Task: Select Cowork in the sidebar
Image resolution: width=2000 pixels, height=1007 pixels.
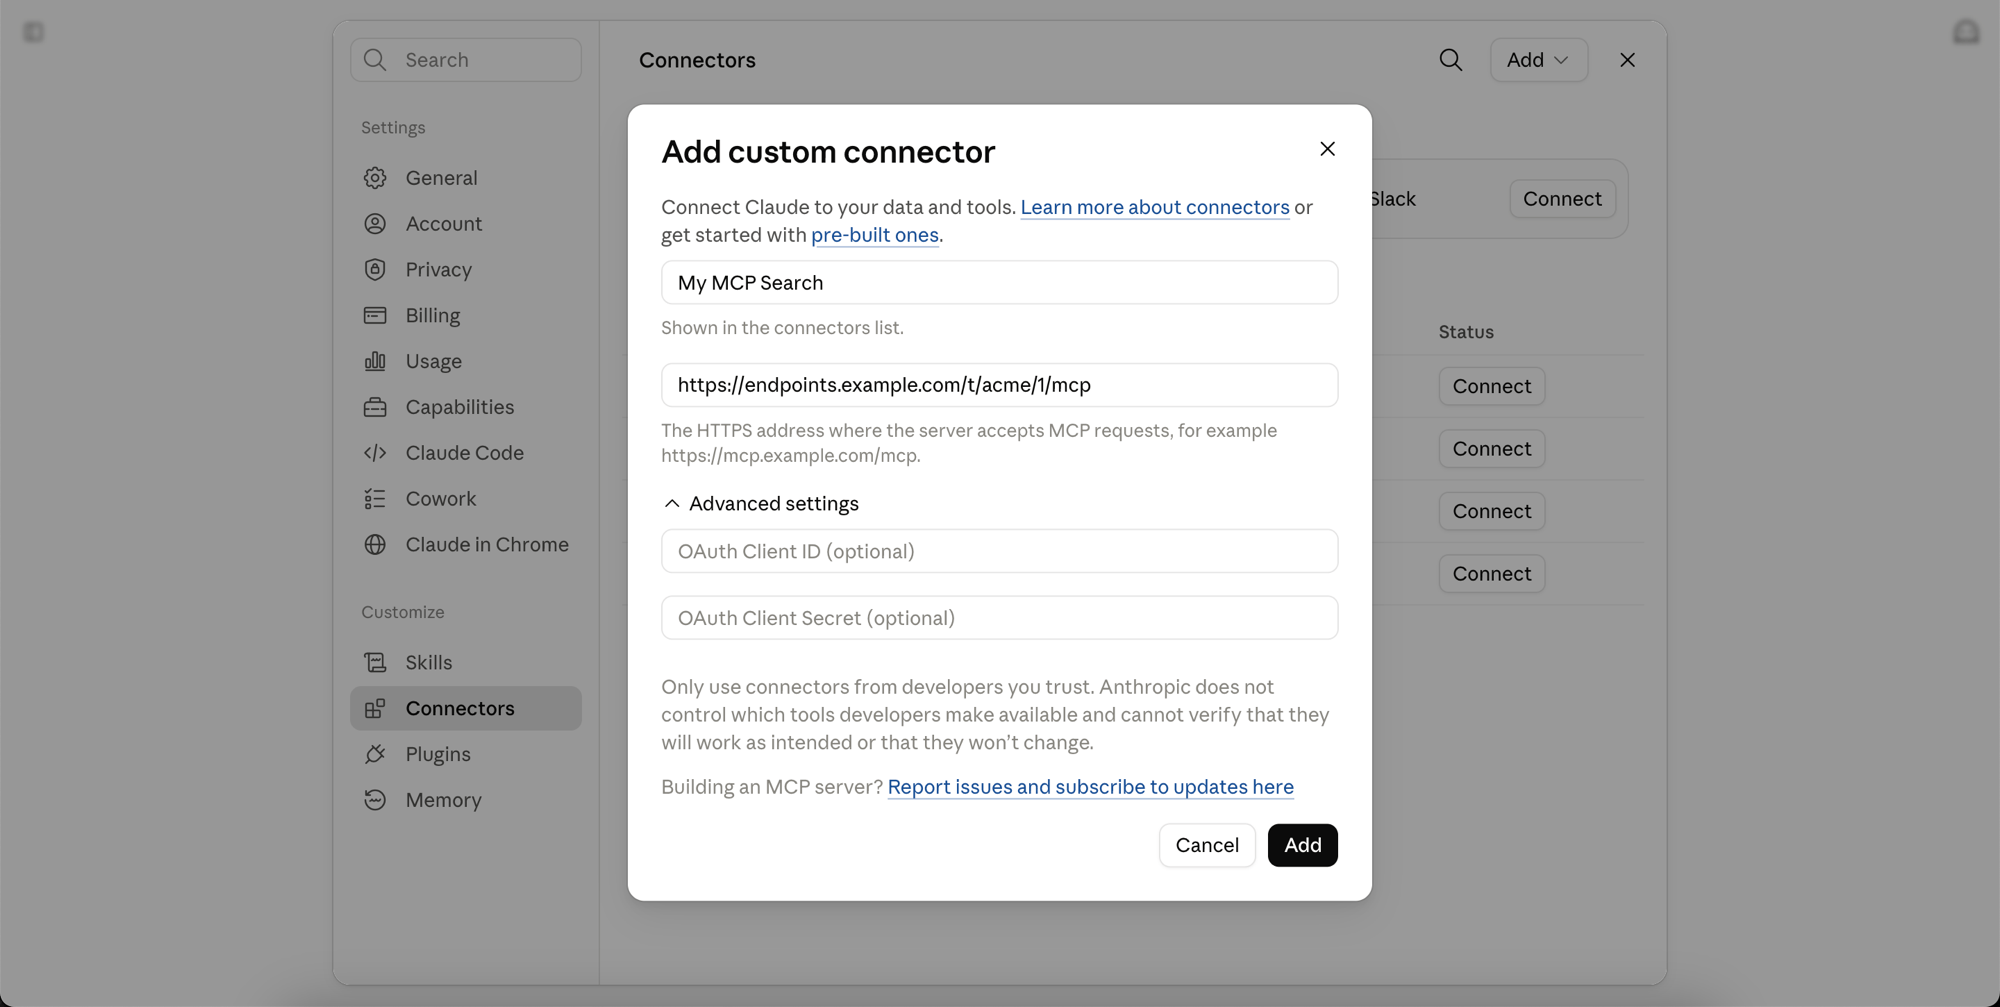Action: point(466,499)
